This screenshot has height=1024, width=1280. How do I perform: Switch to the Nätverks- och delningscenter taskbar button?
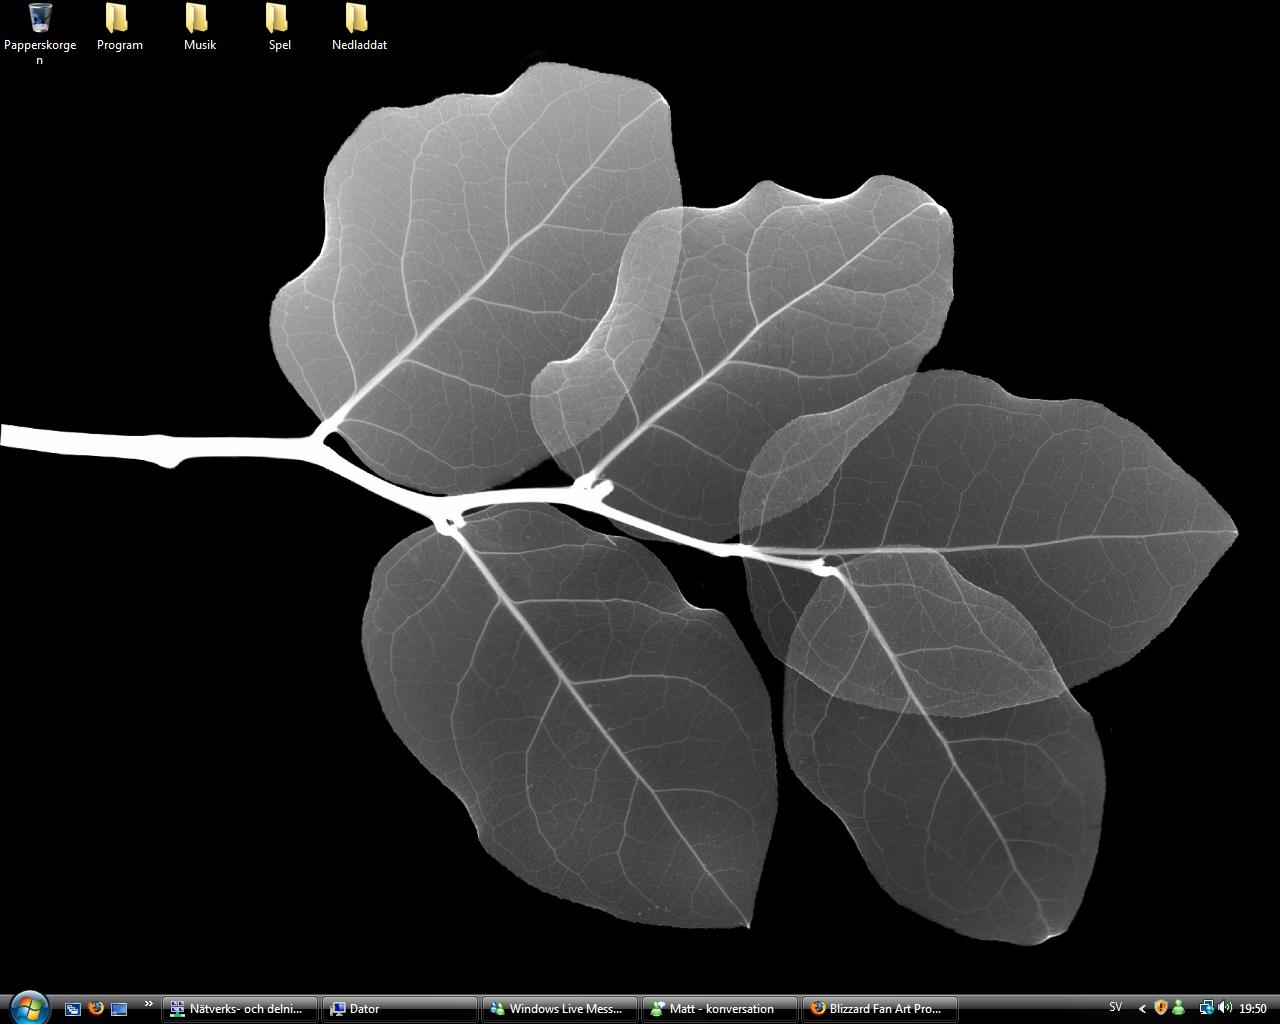coord(240,1009)
